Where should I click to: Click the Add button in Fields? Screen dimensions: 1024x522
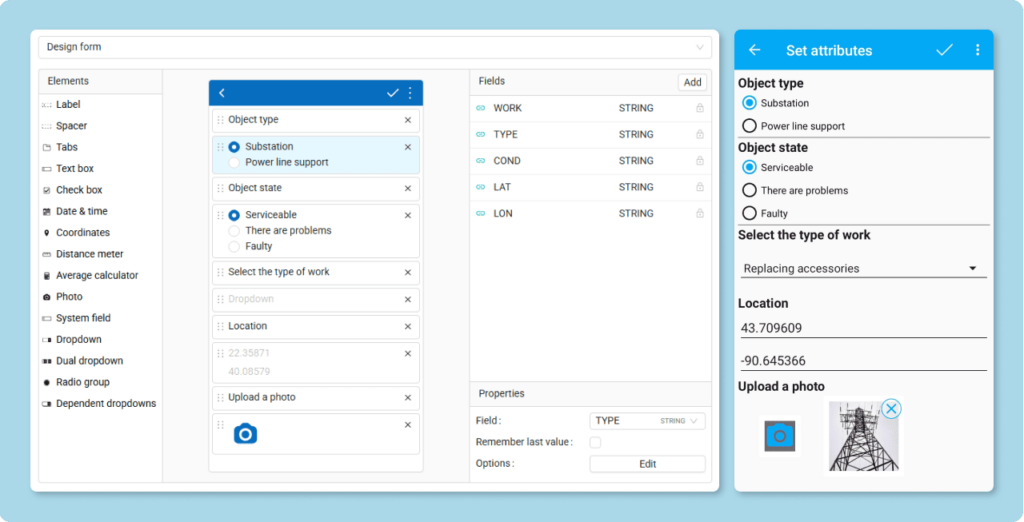[x=692, y=82]
